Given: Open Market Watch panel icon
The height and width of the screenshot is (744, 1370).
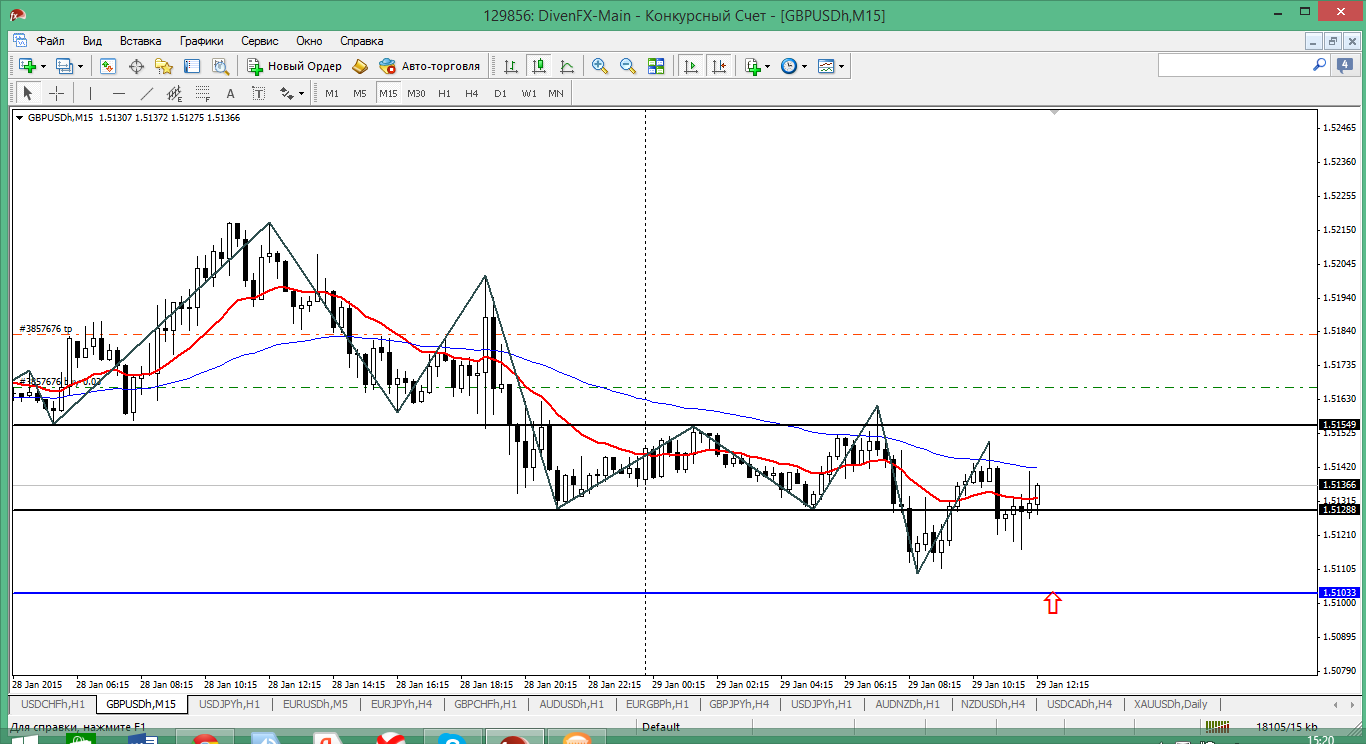Looking at the screenshot, I should [x=108, y=66].
